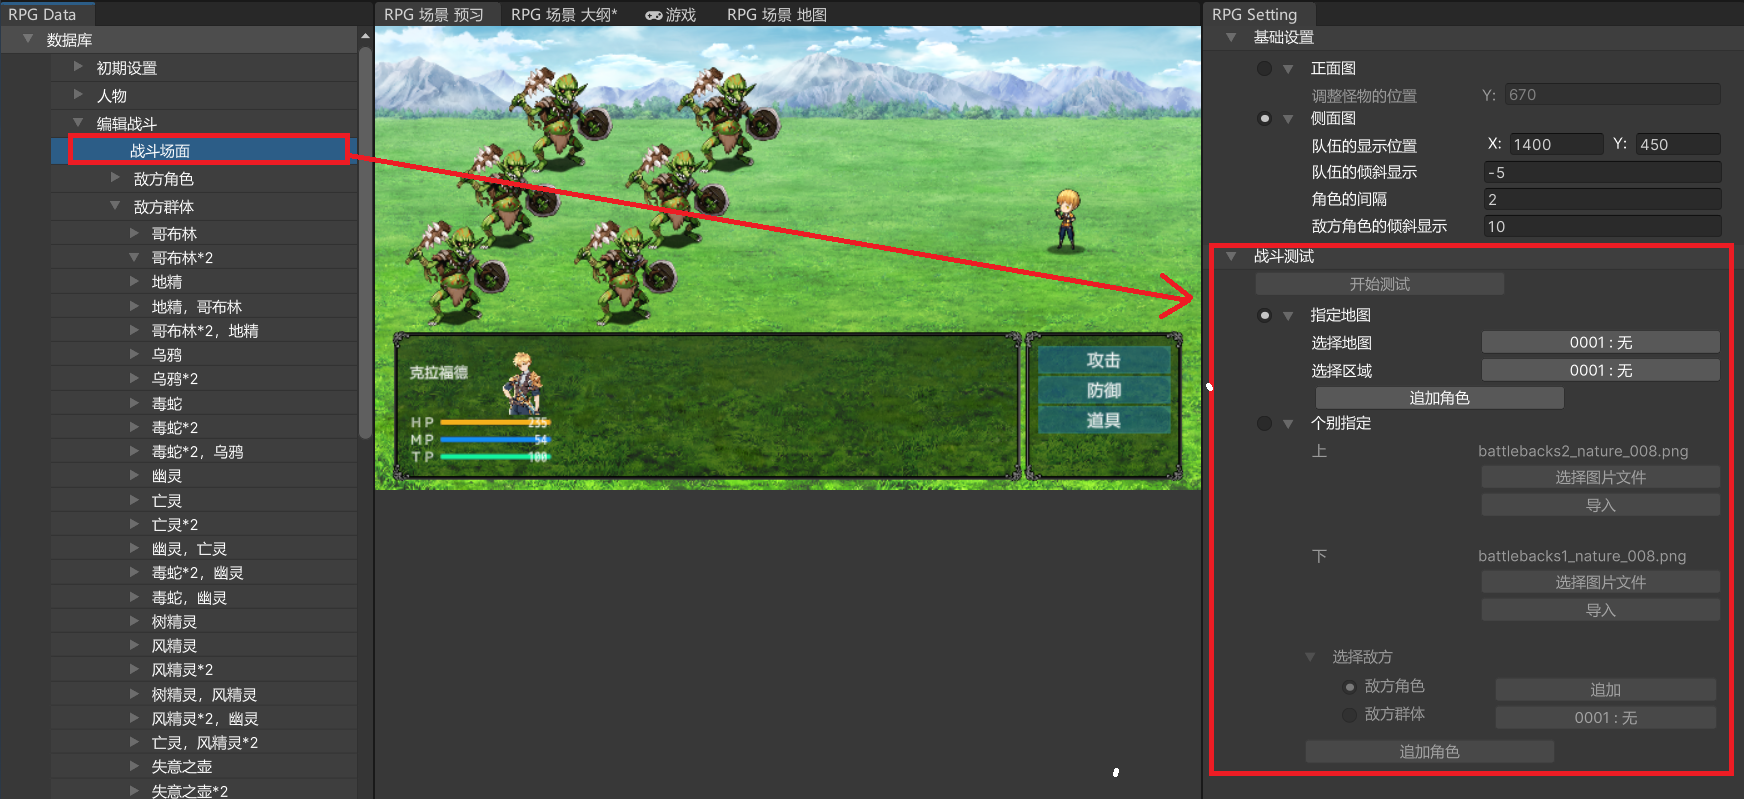
Task: Collapse the 敌方群体 tree node
Action: click(115, 206)
